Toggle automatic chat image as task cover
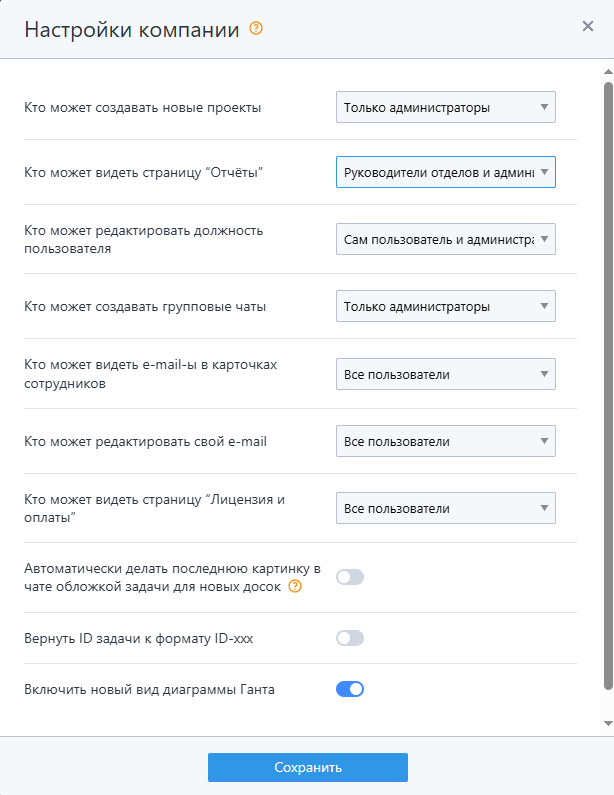Screen dimensions: 614x795 350,577
